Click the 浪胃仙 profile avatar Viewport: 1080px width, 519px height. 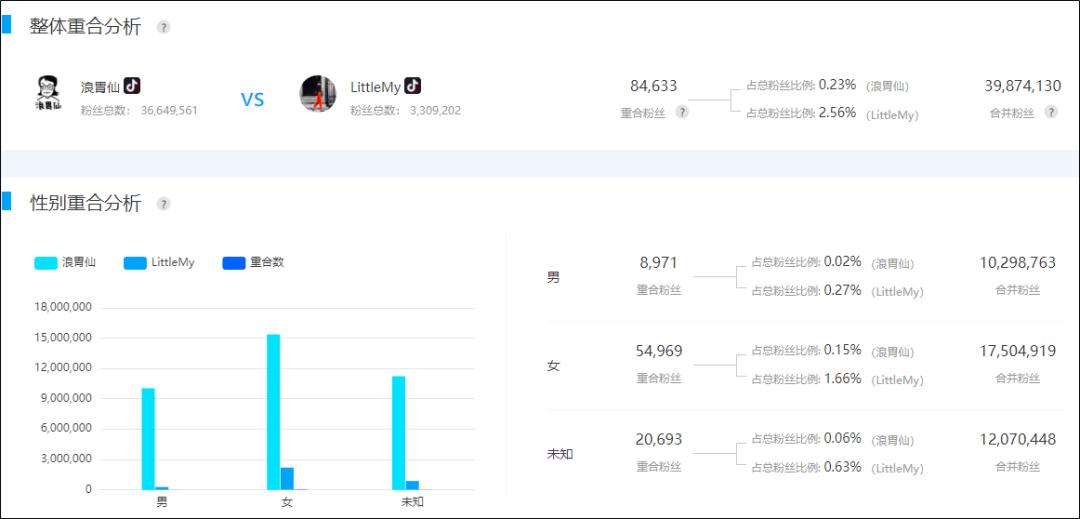tap(47, 93)
